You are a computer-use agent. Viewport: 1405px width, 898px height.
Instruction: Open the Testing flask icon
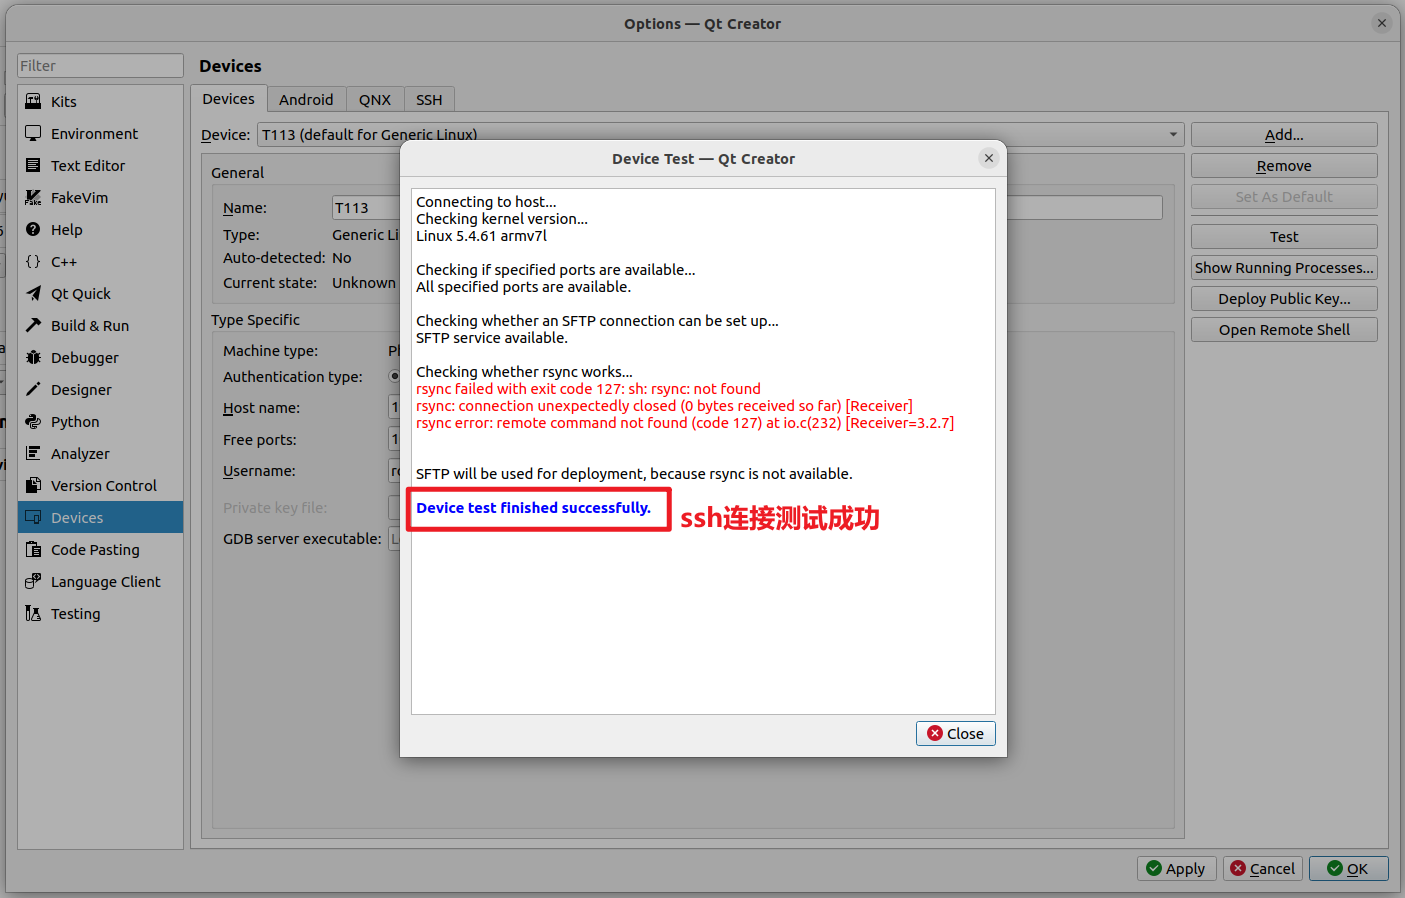coord(33,613)
